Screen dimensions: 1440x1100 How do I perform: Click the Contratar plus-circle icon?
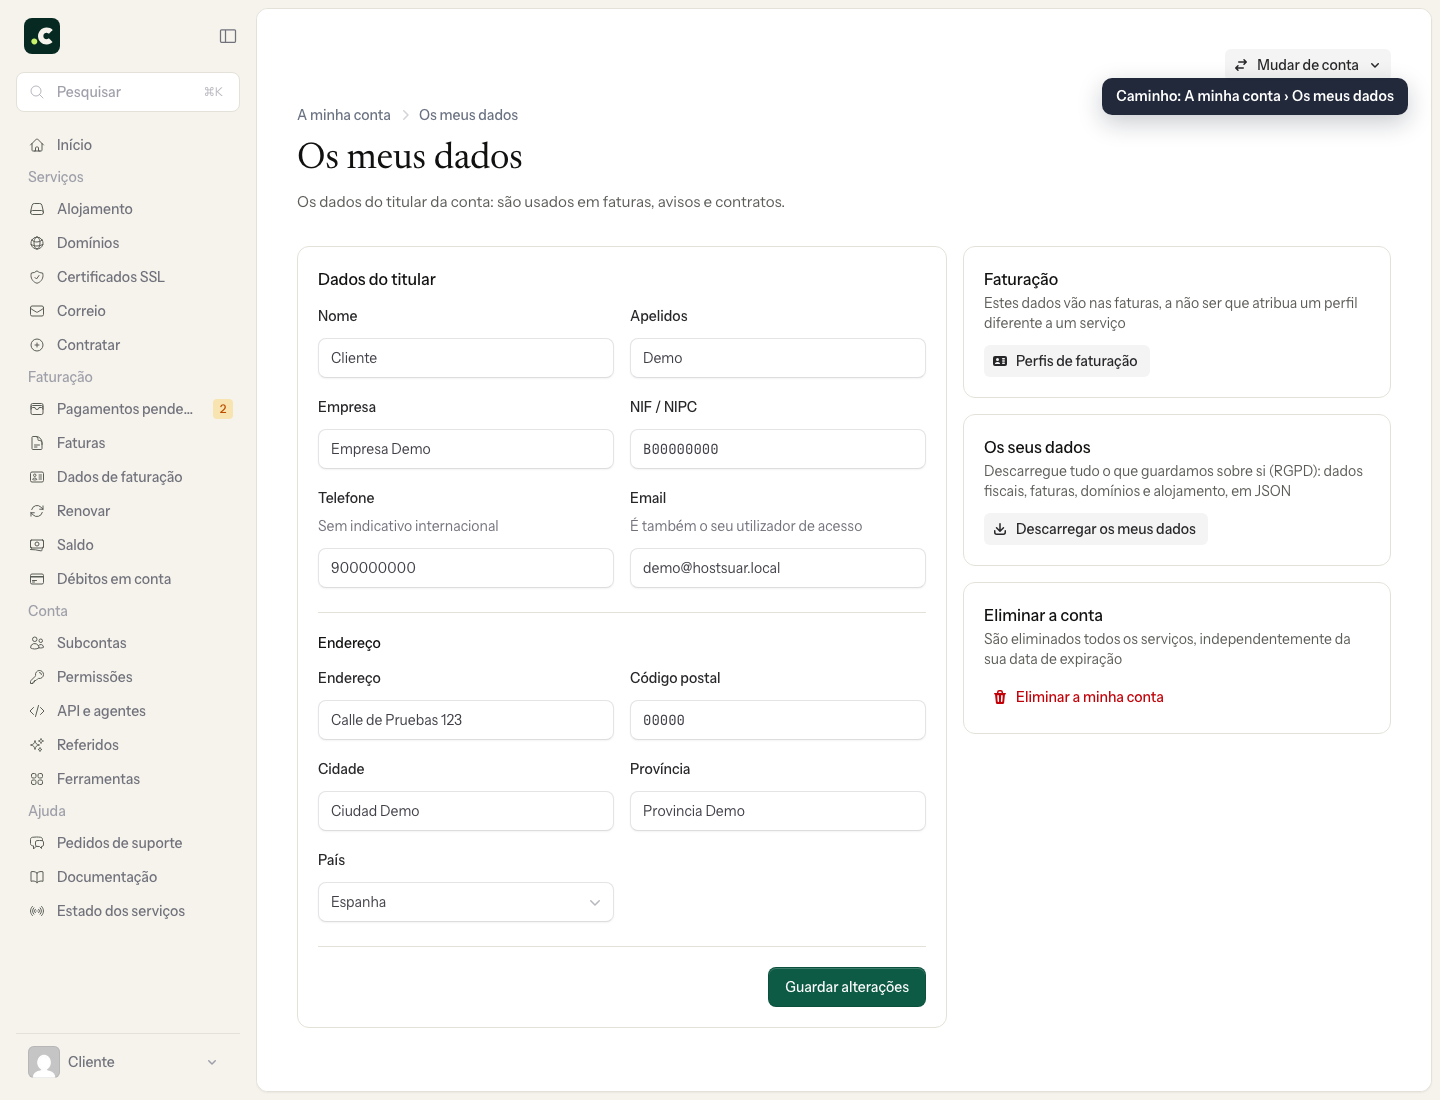(x=37, y=345)
